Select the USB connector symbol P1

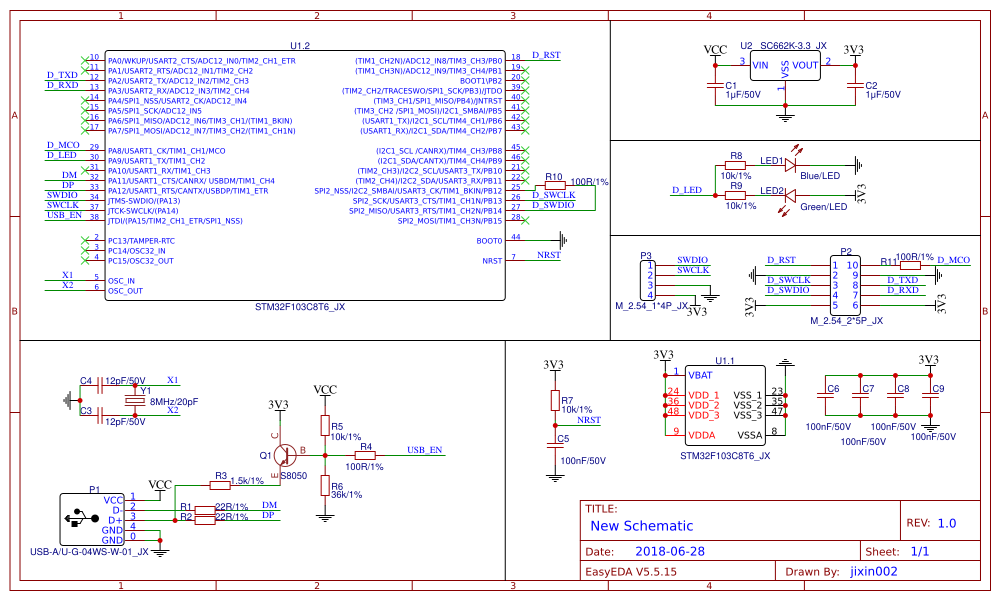(x=92, y=519)
